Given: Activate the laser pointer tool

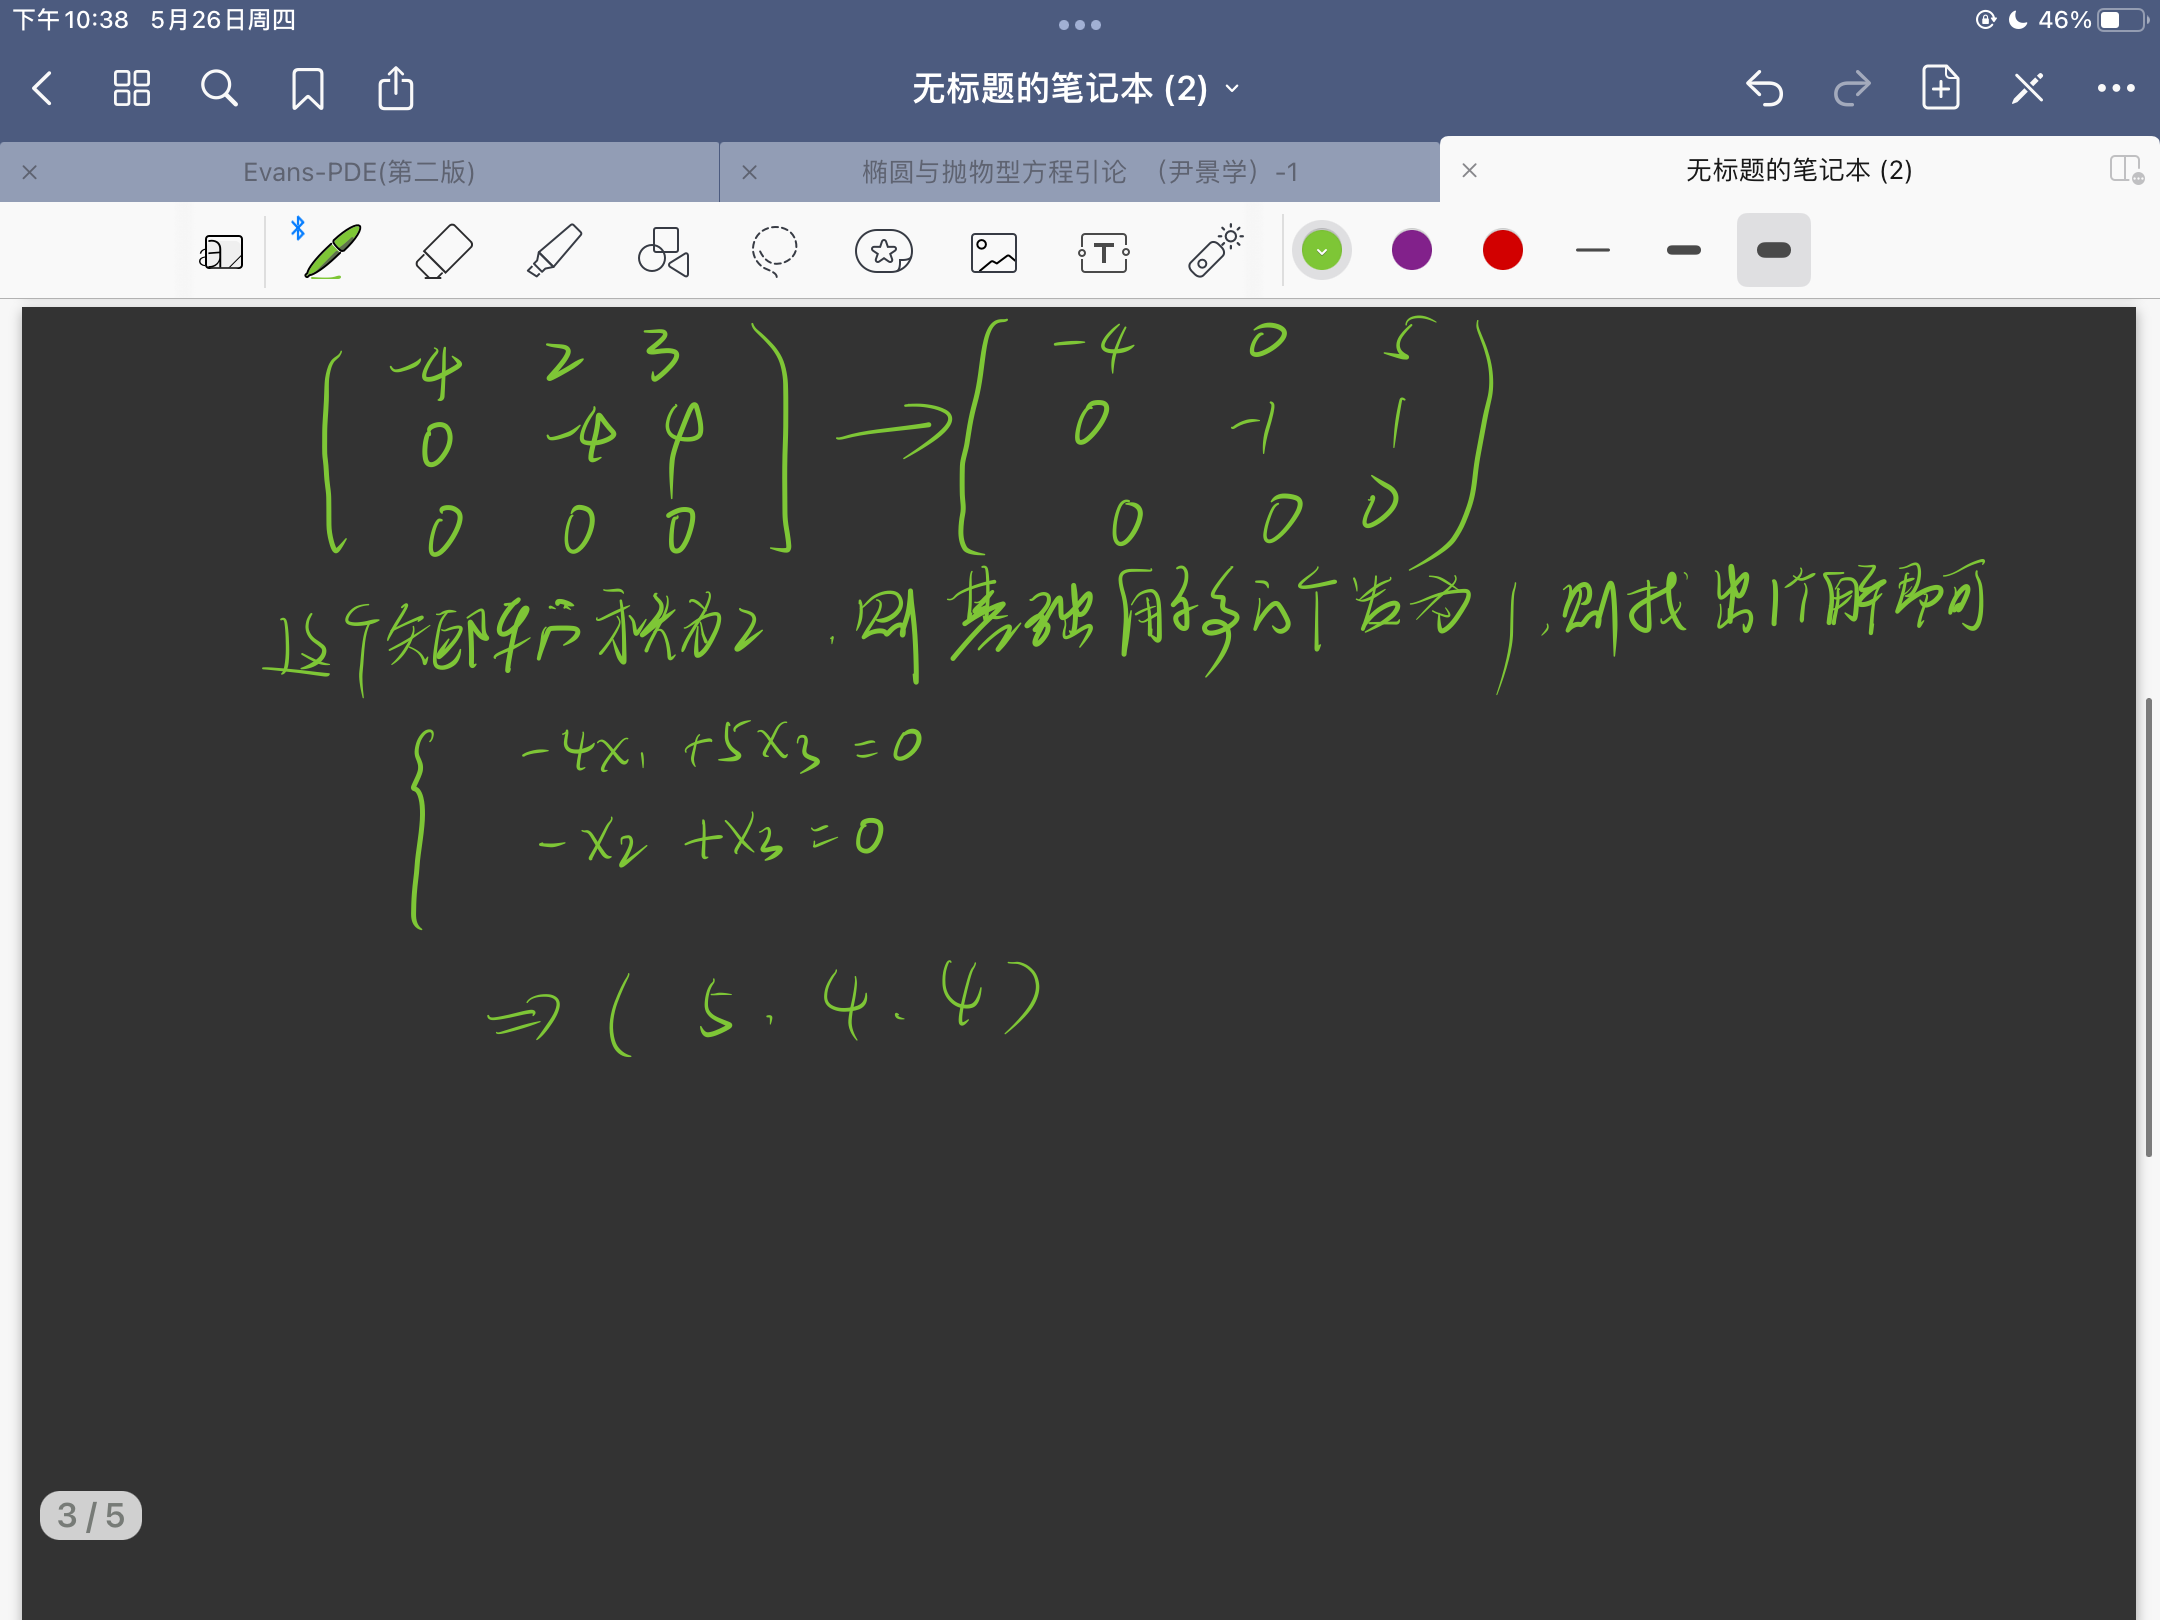Looking at the screenshot, I should [1214, 251].
